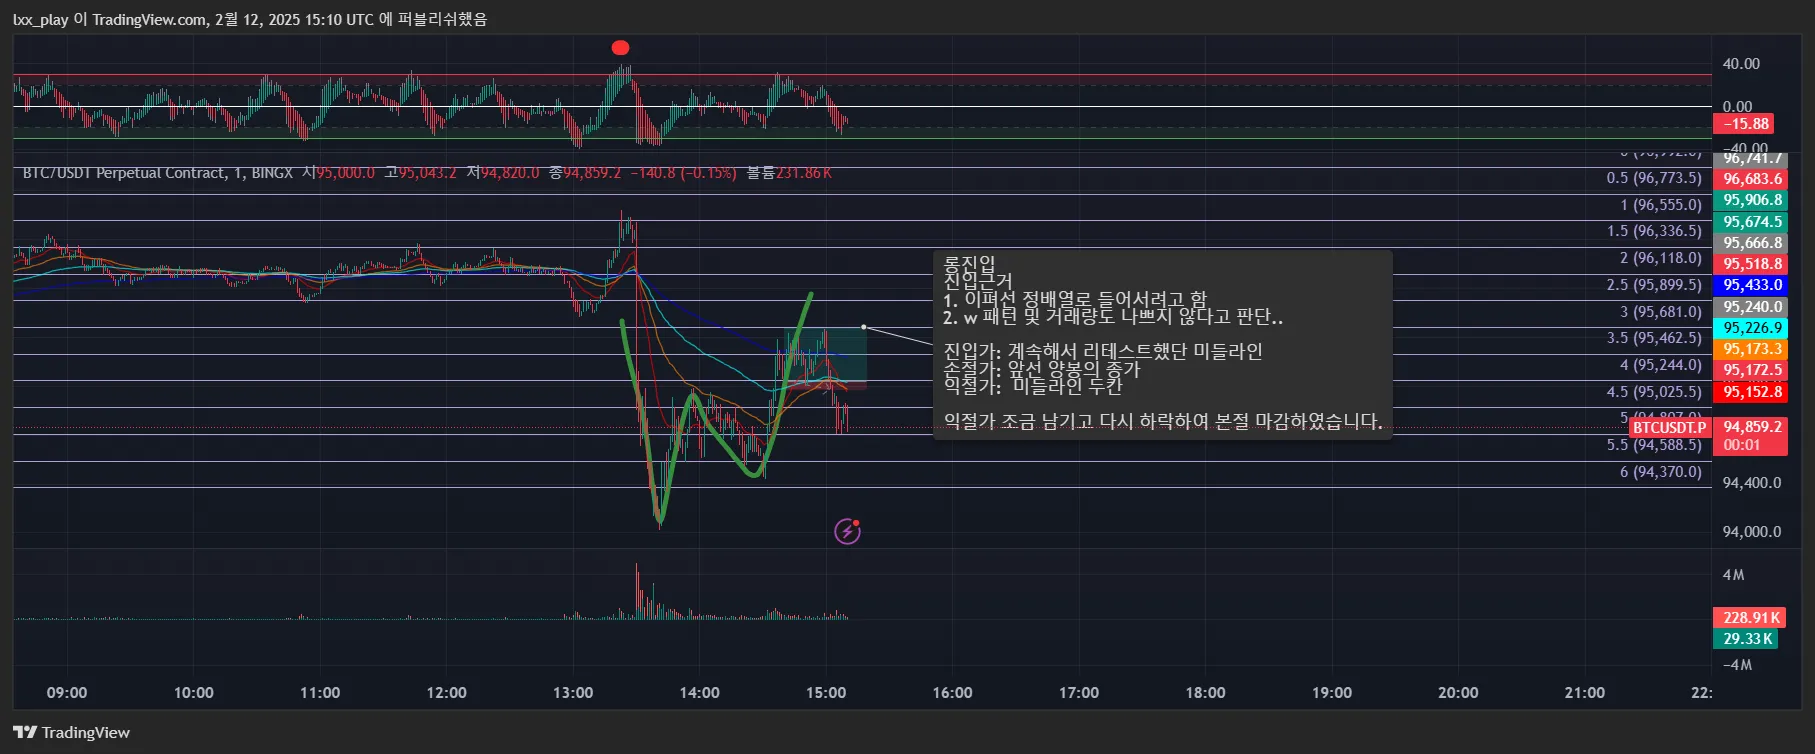The image size is (1815, 754).
Task: Click note line starting 2. w 패턴 및 거래량도
Action: [x=1113, y=317]
